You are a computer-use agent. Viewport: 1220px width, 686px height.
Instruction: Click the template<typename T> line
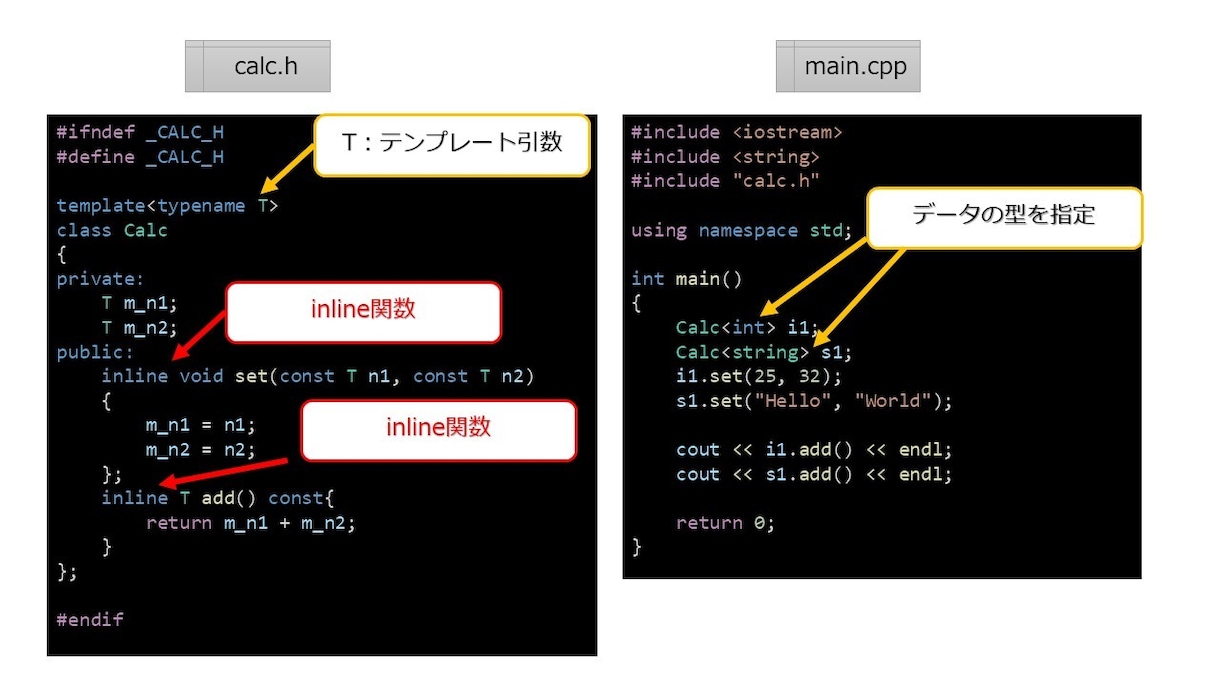click(168, 206)
